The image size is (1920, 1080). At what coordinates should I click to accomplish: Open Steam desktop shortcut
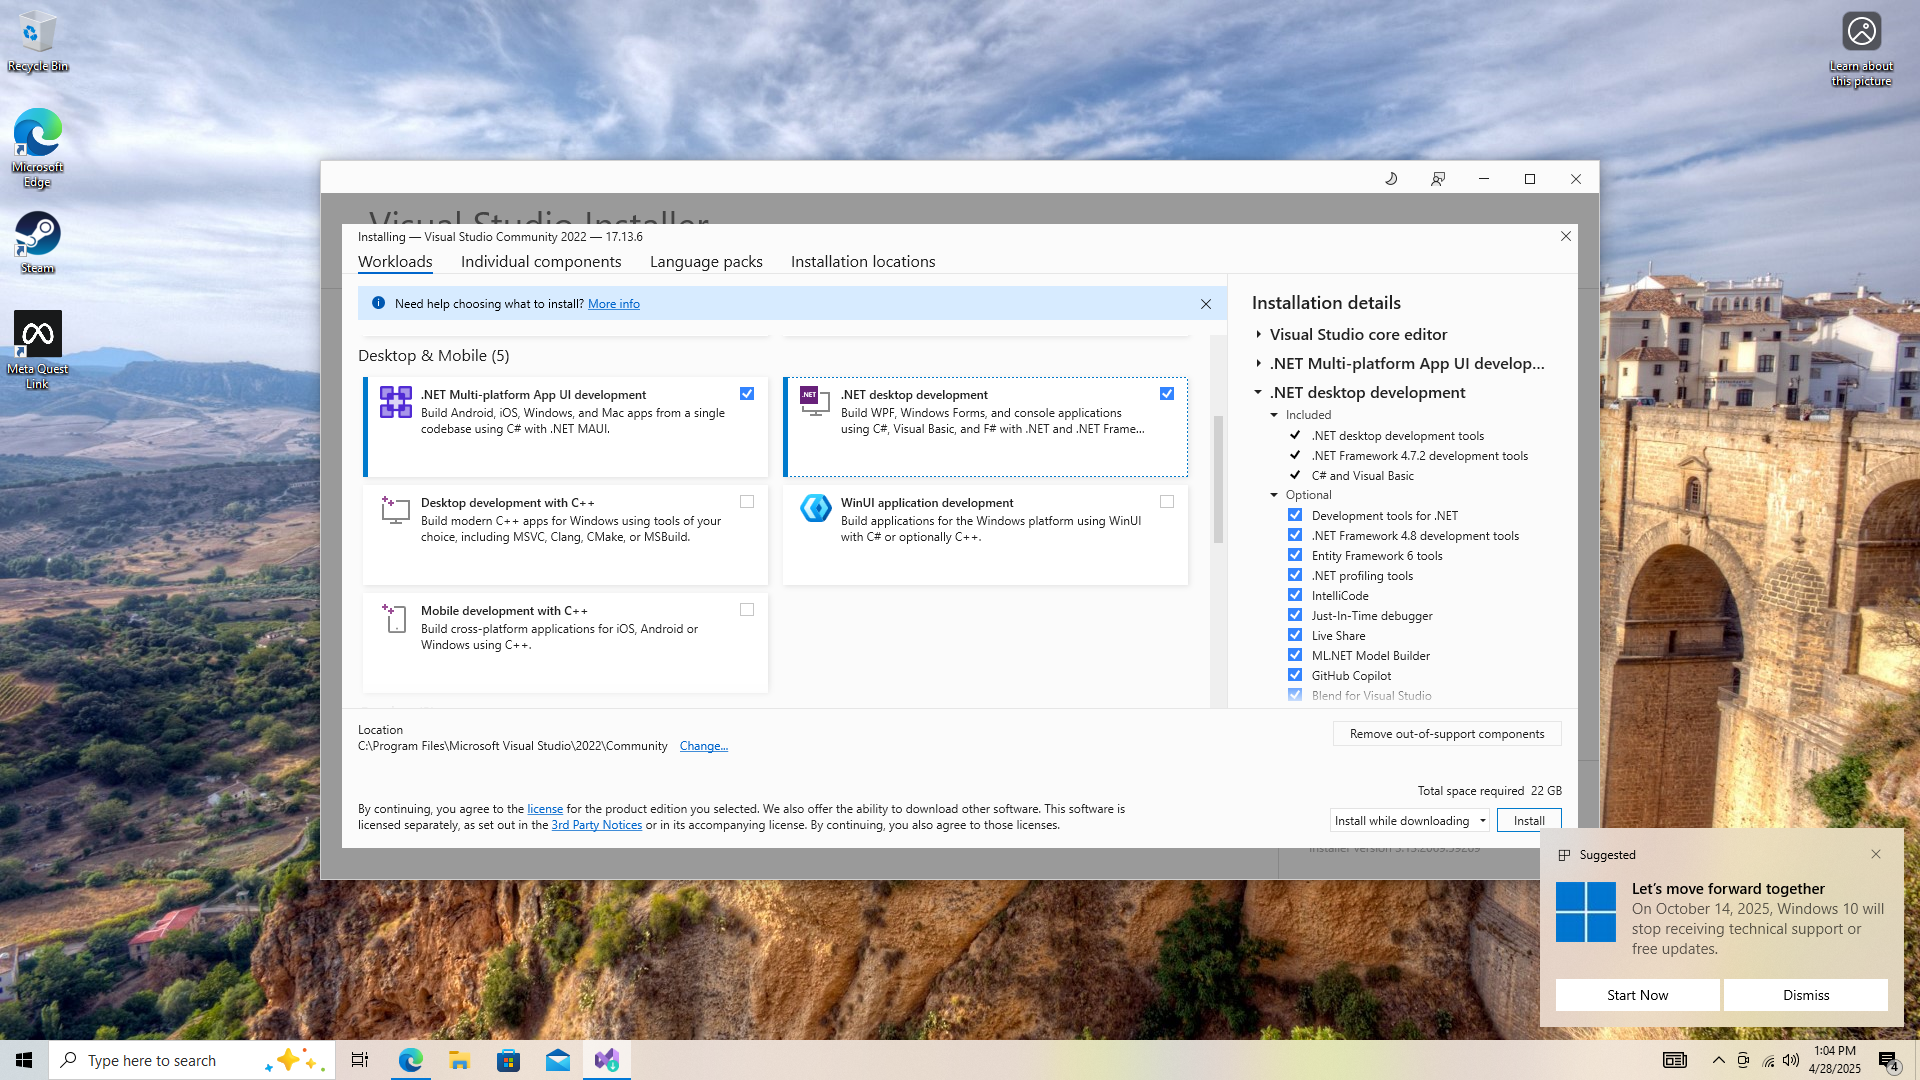point(38,243)
